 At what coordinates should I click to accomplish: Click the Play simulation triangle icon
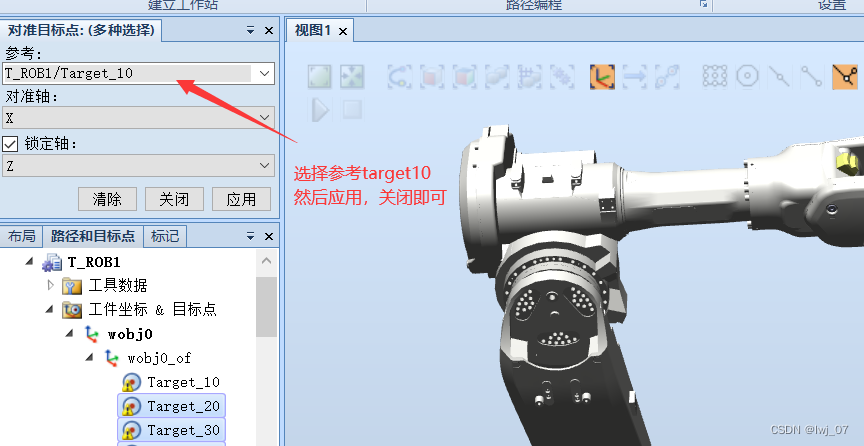coord(320,109)
